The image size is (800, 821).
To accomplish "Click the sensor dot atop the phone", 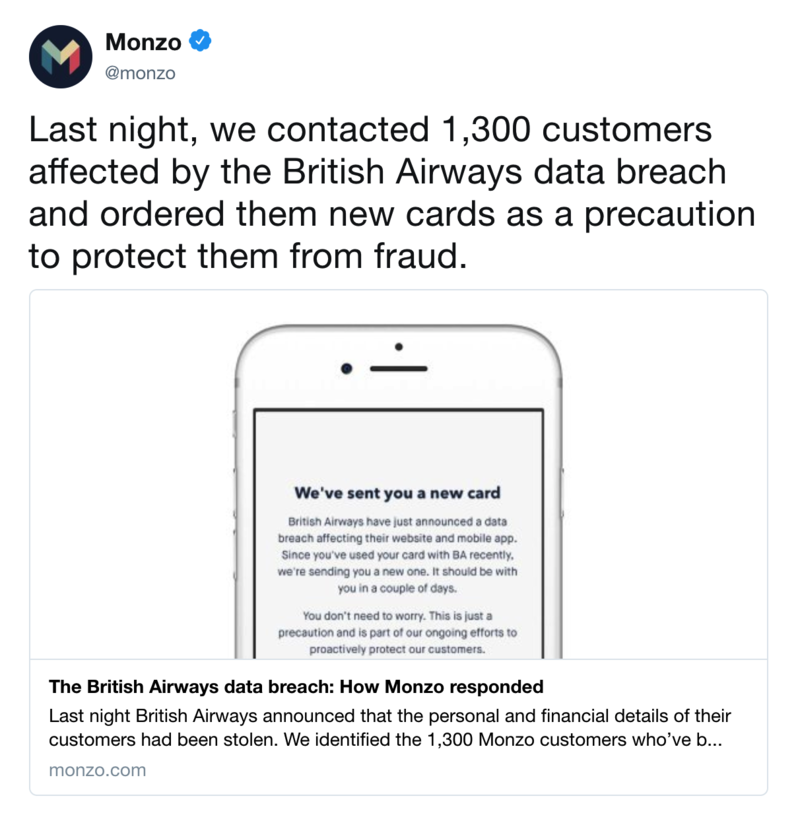I will coord(399,347).
